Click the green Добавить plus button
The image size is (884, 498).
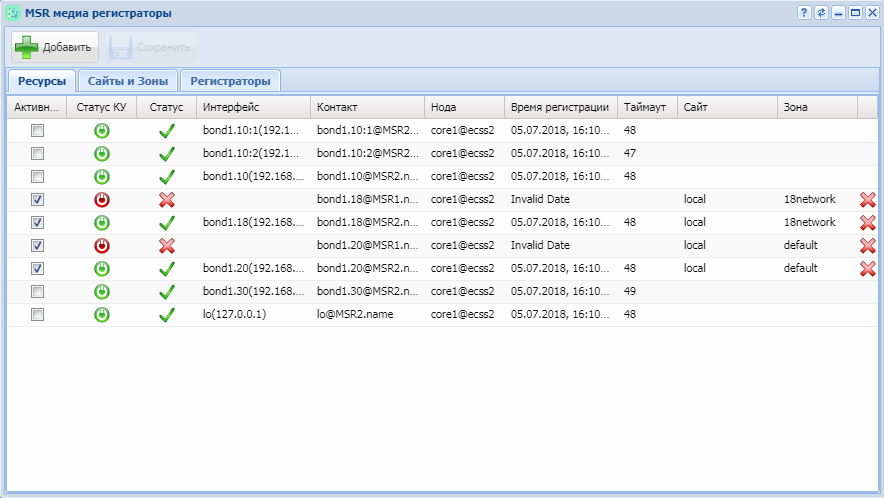[x=54, y=47]
